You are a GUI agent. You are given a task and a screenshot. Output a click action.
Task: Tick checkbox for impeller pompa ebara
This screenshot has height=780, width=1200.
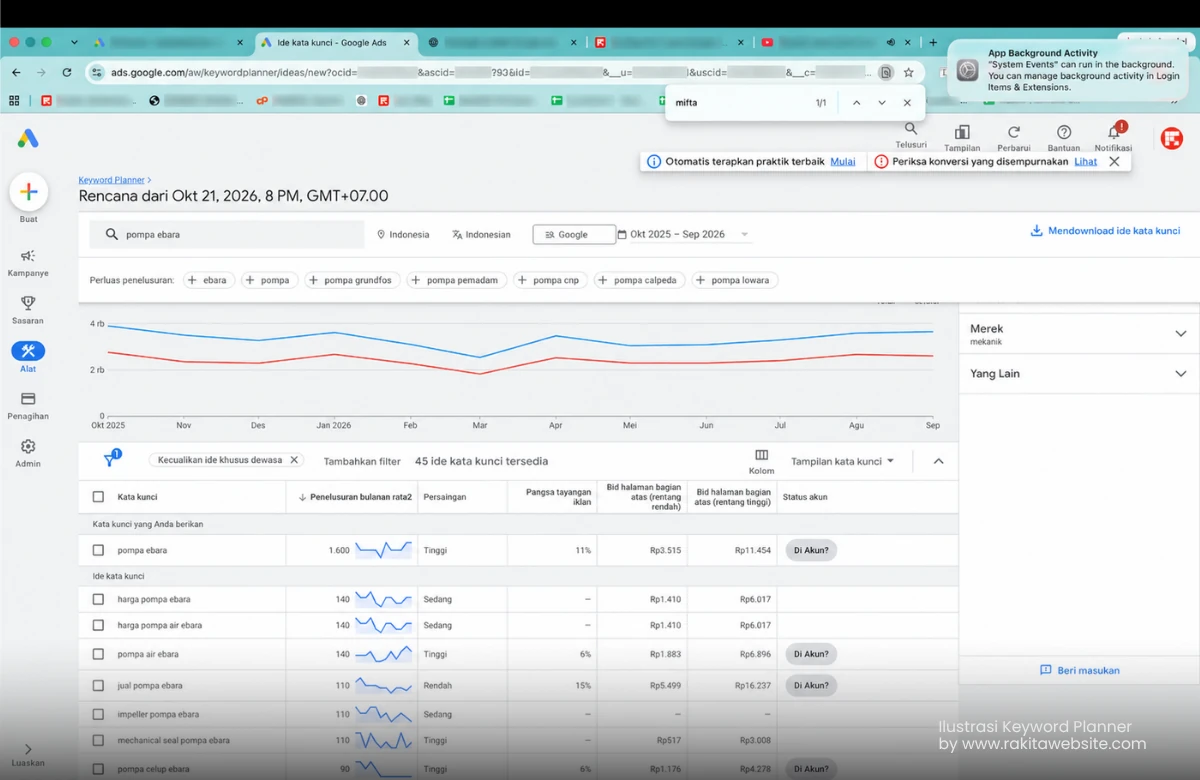[98, 714]
